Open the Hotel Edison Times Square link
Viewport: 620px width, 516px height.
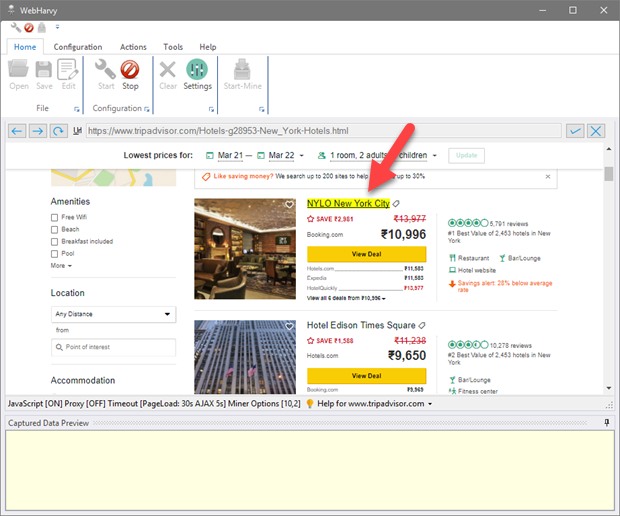point(361,325)
